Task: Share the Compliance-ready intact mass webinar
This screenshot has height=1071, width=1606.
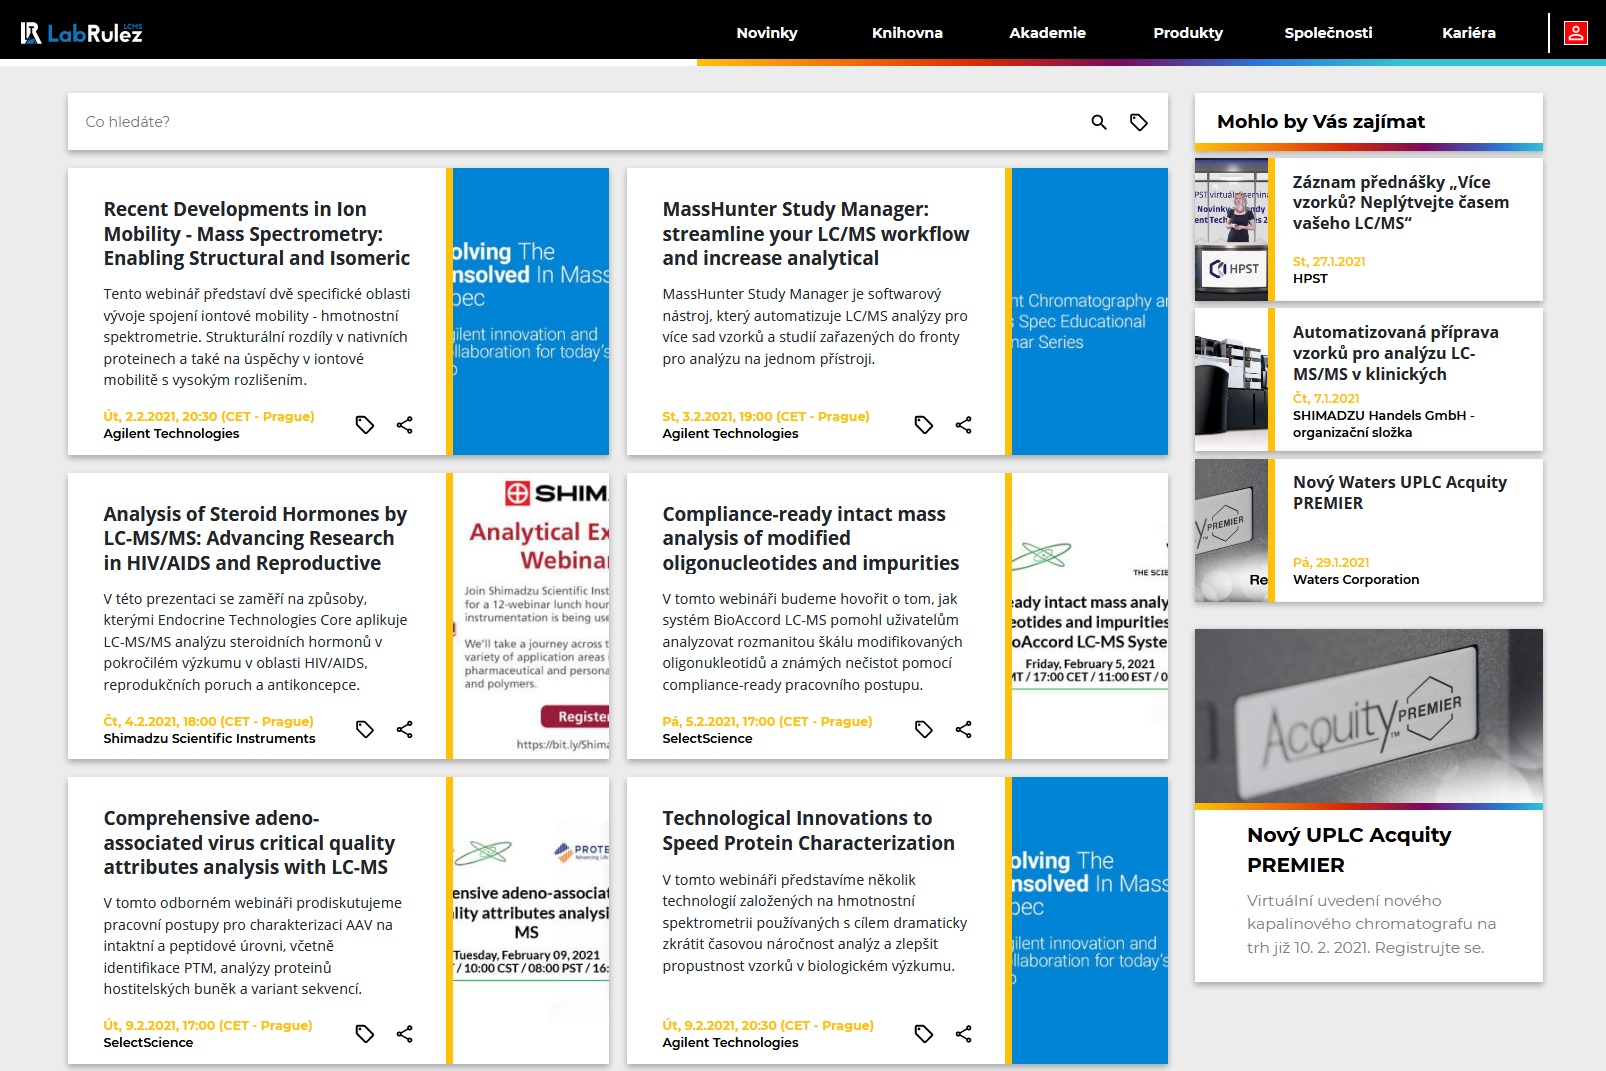Action: [963, 729]
